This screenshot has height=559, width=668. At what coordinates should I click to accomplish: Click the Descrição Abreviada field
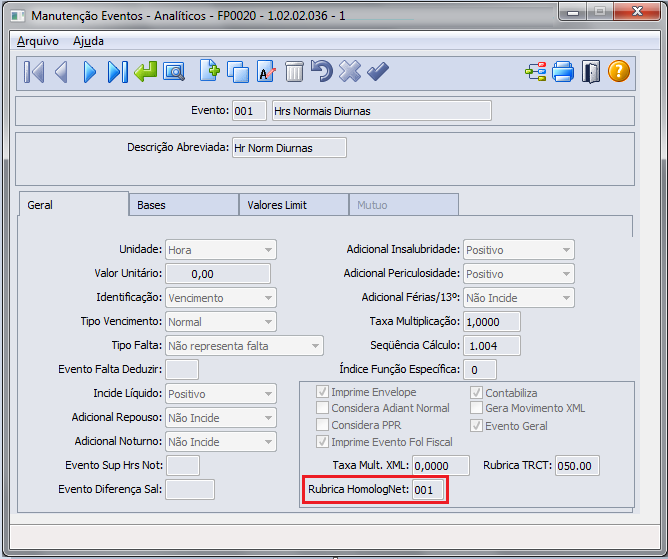289,147
